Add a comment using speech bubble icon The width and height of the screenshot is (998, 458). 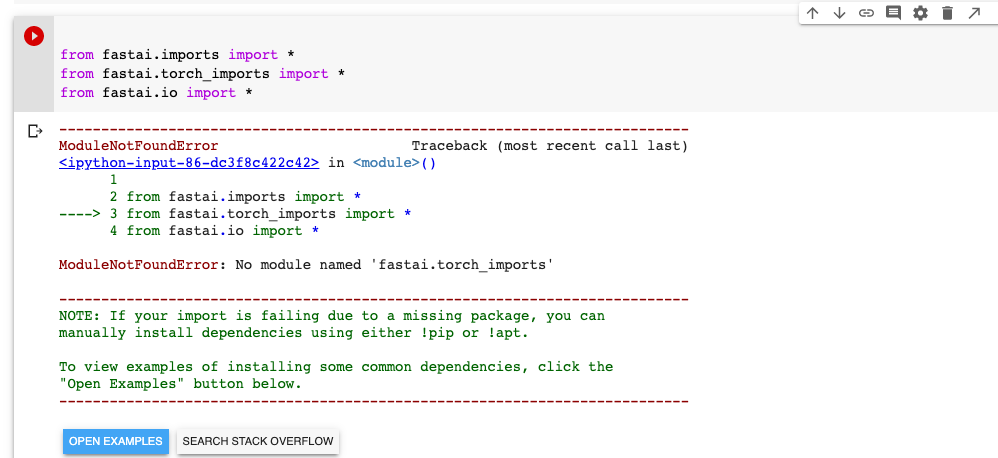coord(893,13)
